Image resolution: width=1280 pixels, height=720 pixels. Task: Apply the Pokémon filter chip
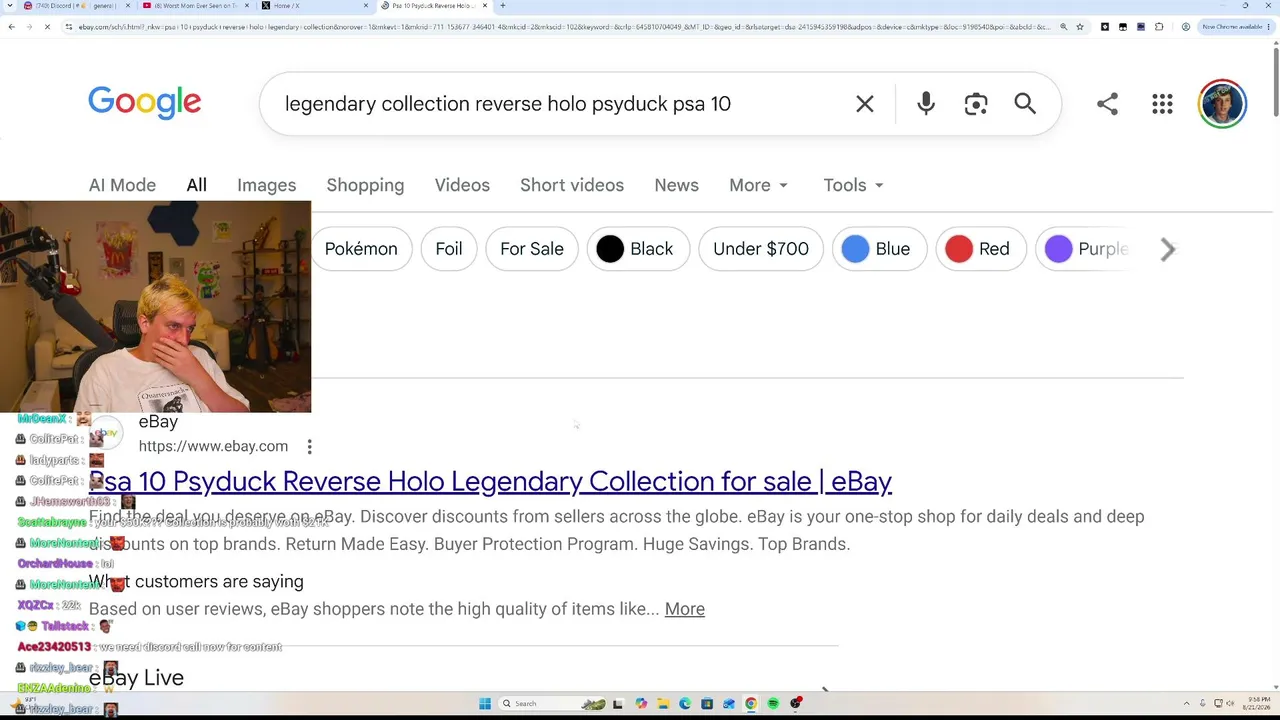coord(361,249)
